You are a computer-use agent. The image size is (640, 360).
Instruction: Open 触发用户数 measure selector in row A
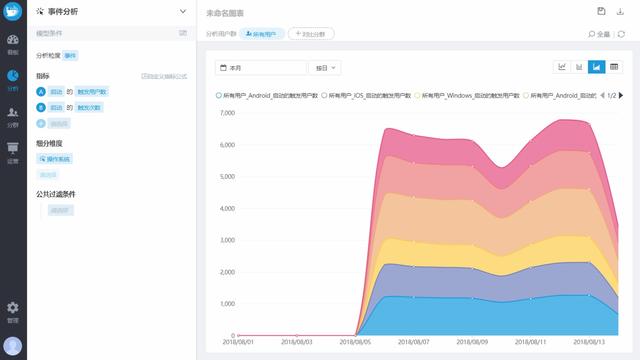(x=92, y=92)
